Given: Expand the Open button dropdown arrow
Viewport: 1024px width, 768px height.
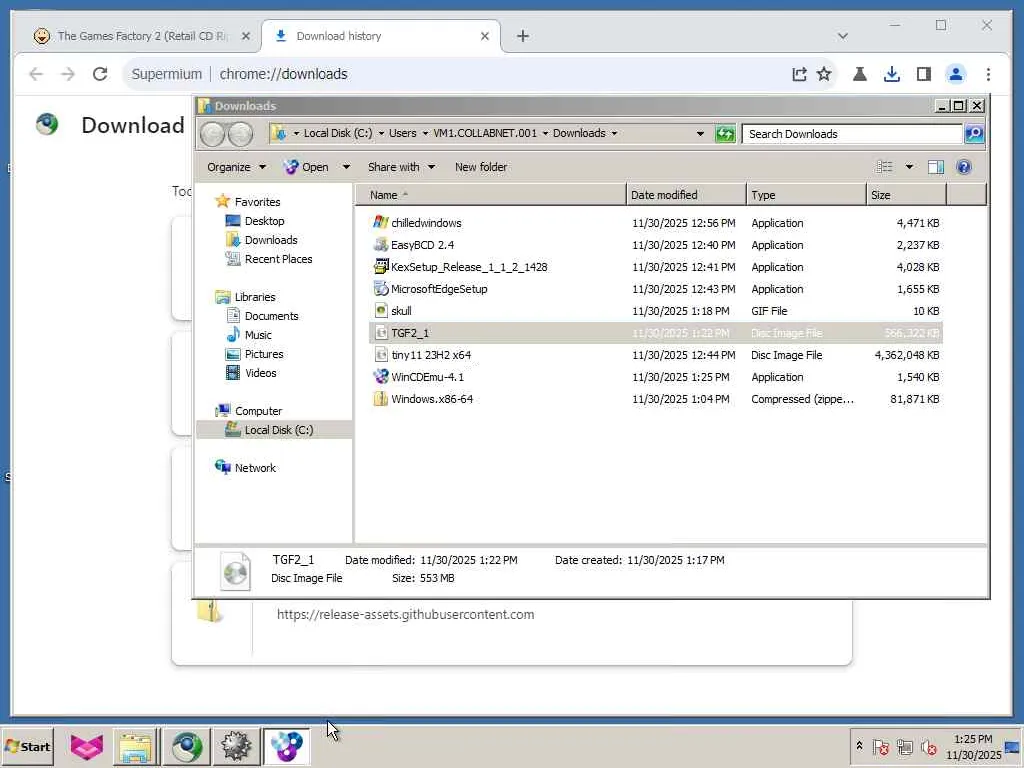Looking at the screenshot, I should pyautogui.click(x=346, y=167).
